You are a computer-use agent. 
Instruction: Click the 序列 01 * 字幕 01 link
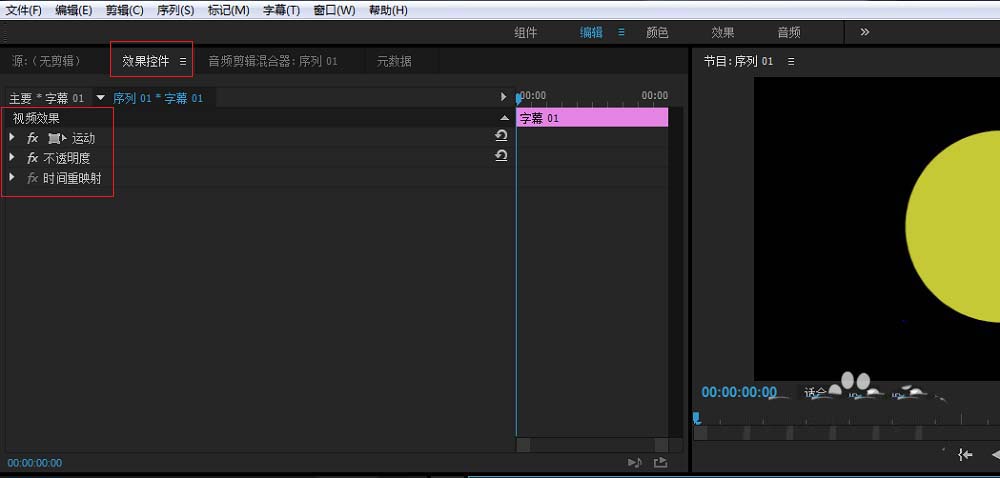[x=158, y=98]
